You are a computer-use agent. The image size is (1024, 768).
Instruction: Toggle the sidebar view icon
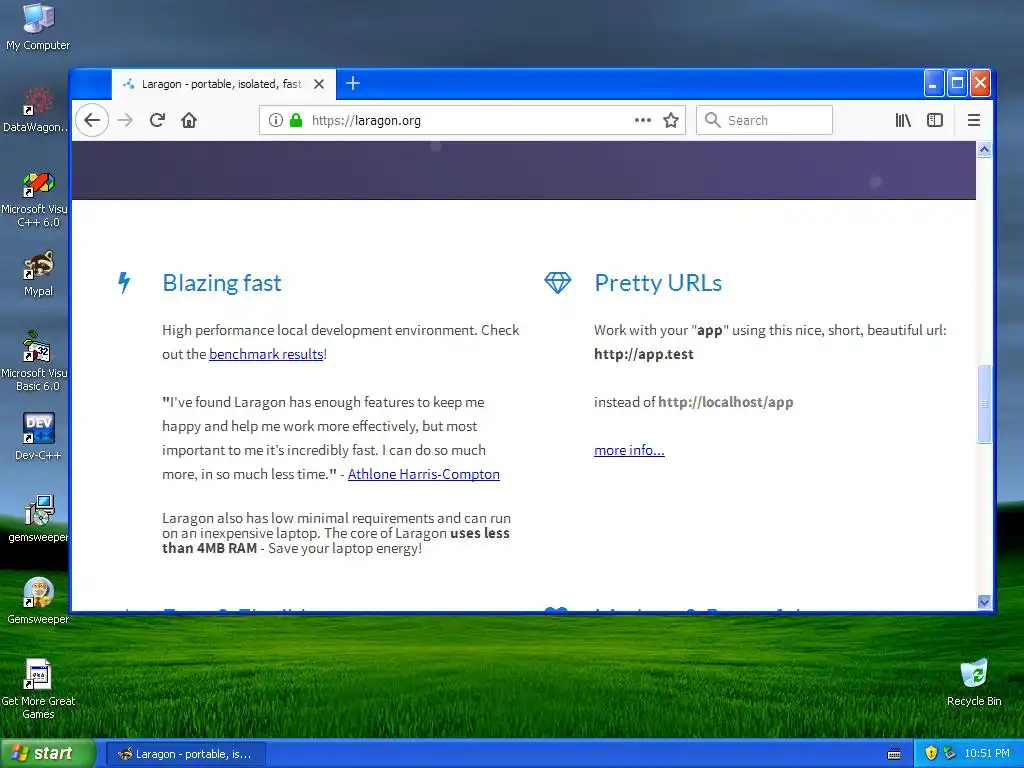[x=935, y=120]
